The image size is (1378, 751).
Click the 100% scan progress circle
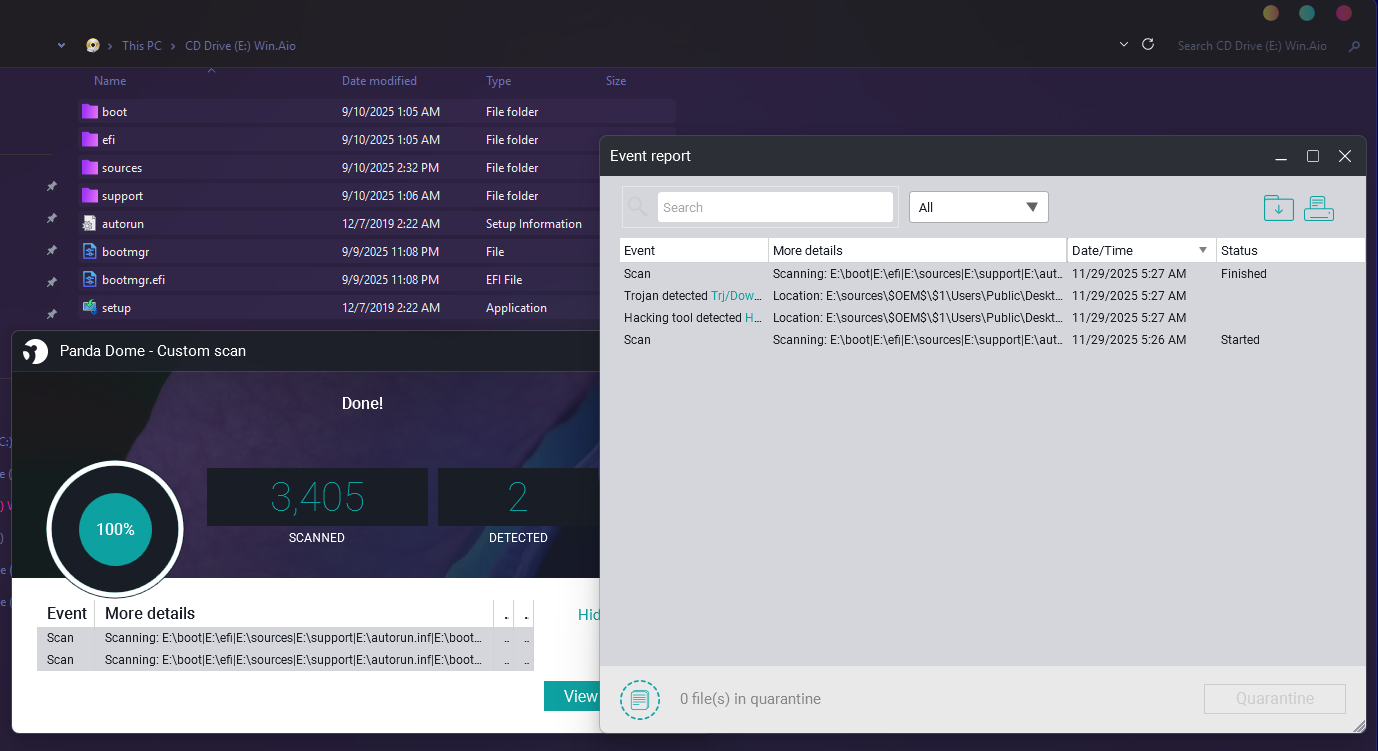(x=115, y=529)
